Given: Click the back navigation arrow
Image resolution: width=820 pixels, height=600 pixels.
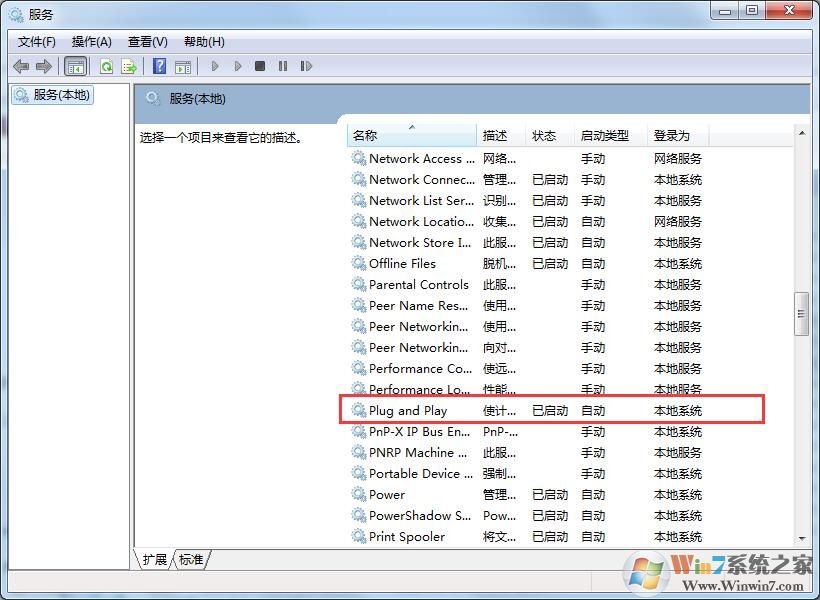Looking at the screenshot, I should click(21, 66).
